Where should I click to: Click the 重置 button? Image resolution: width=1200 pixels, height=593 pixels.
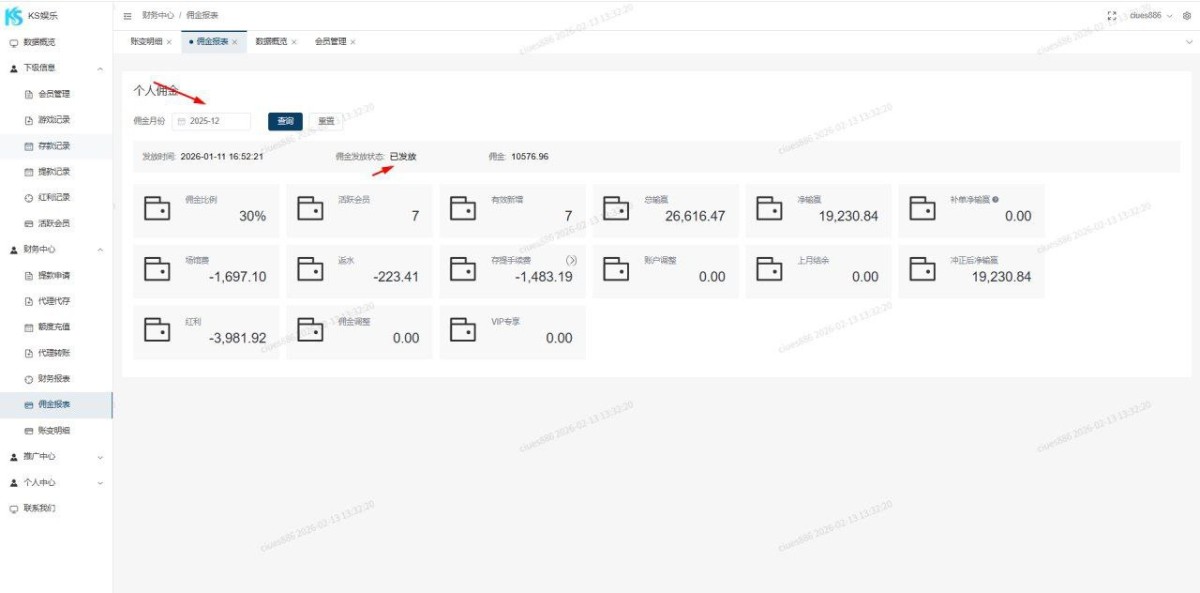point(326,121)
